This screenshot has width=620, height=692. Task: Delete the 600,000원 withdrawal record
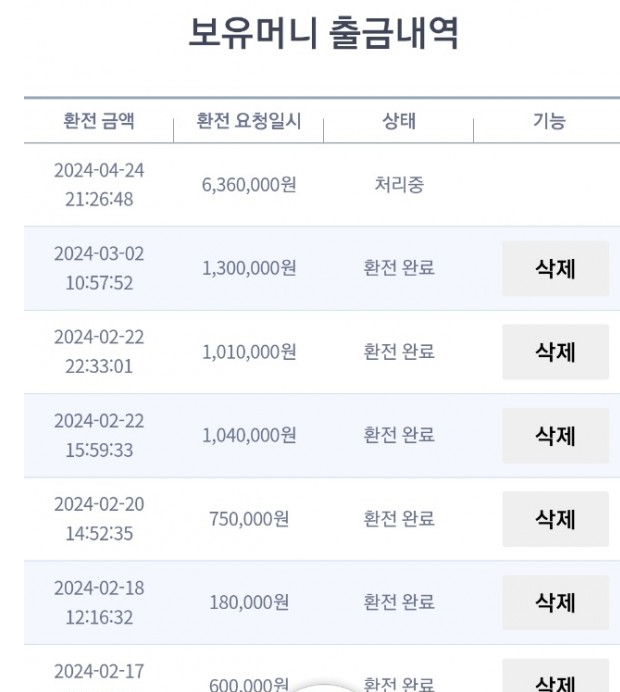coord(555,681)
